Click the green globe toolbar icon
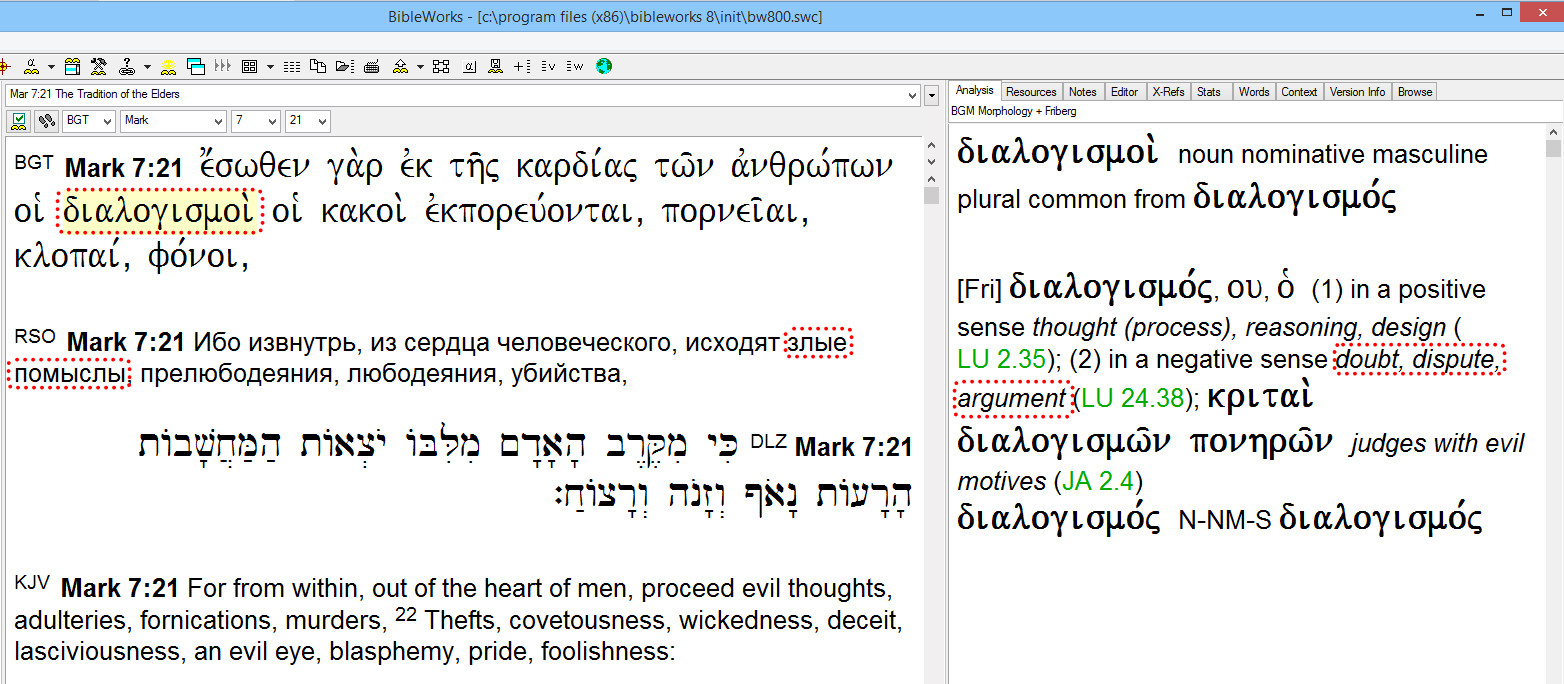The height and width of the screenshot is (684, 1564). pos(603,66)
